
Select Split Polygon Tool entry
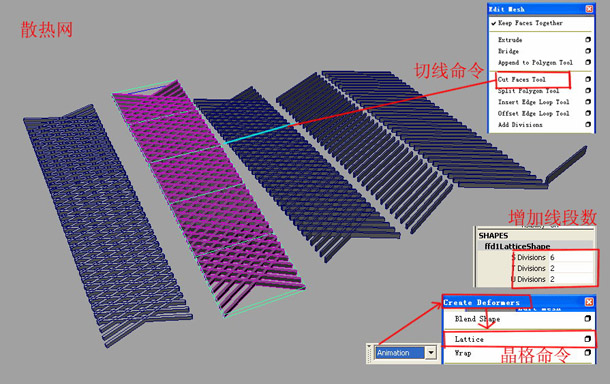tap(528, 91)
